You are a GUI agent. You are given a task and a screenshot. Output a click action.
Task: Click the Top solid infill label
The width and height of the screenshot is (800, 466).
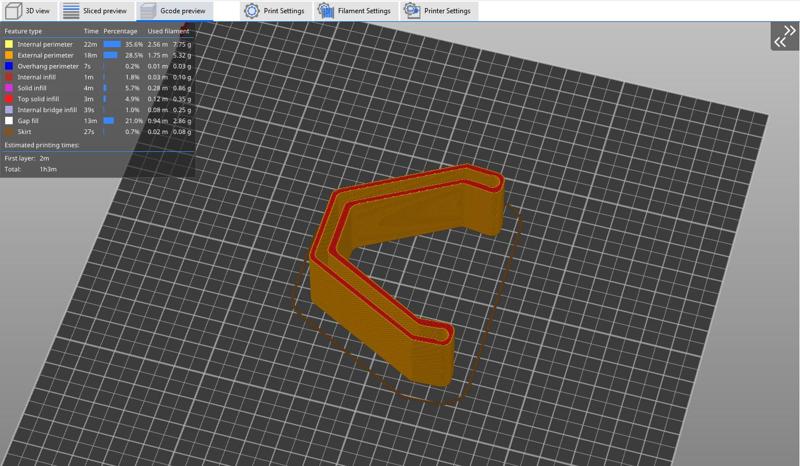(38, 99)
